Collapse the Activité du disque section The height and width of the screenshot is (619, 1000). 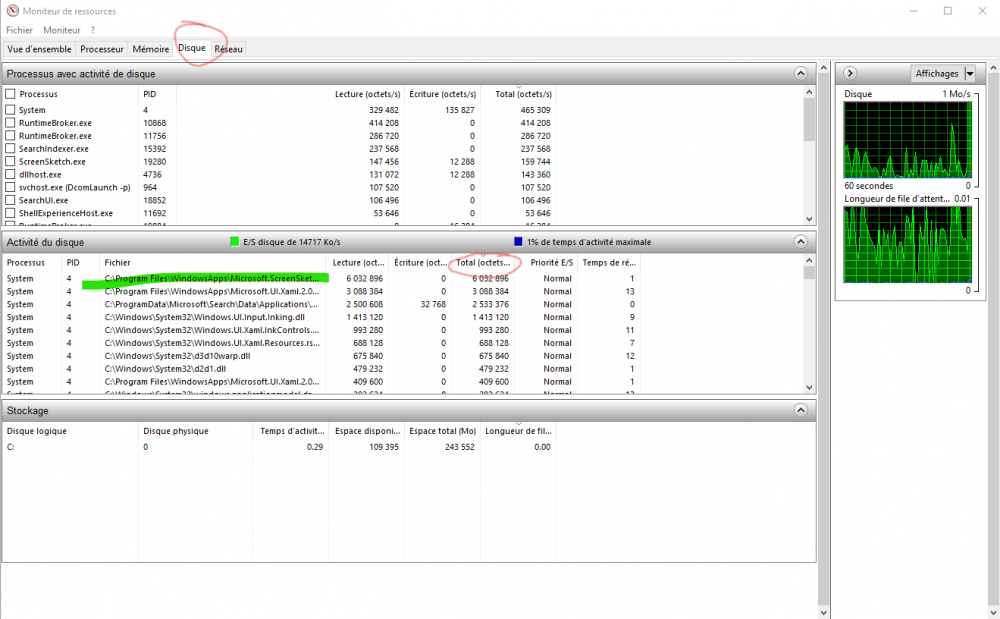click(800, 242)
